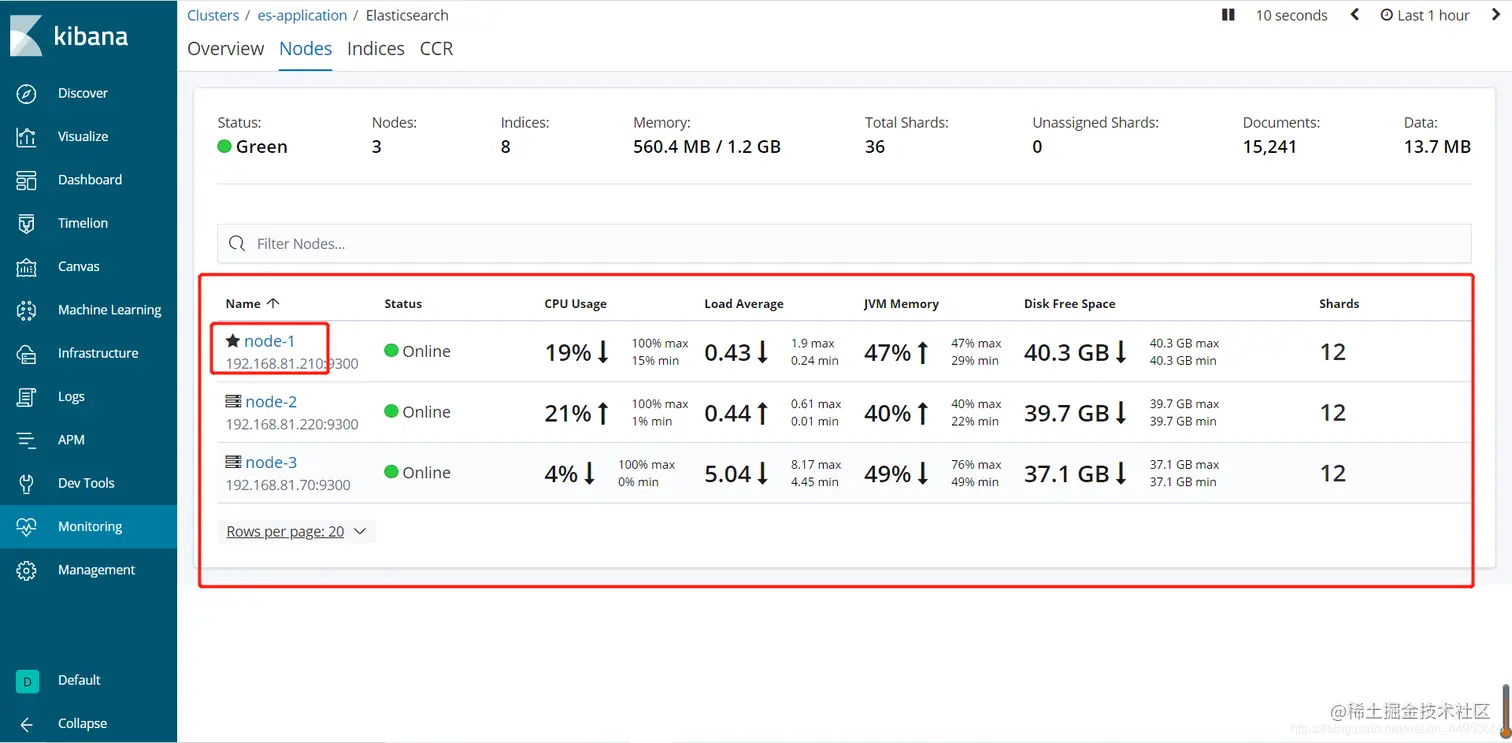Viewport: 1512px width, 743px height.
Task: Expand the Rows per page dropdown
Action: [296, 531]
